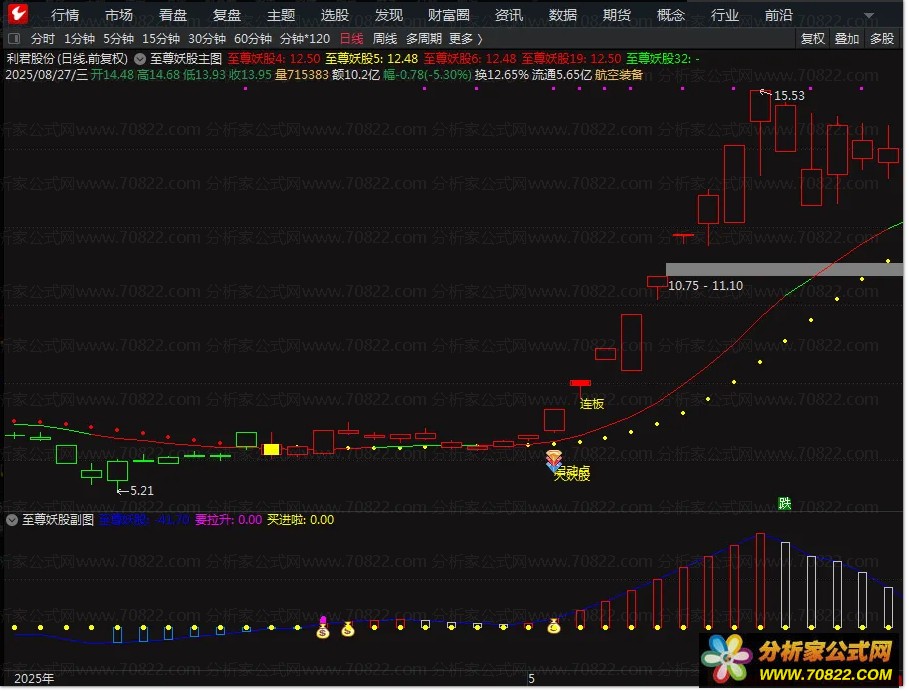Switch to 周线 weekly period
Viewport: 909px width, 691px height.
coord(385,39)
